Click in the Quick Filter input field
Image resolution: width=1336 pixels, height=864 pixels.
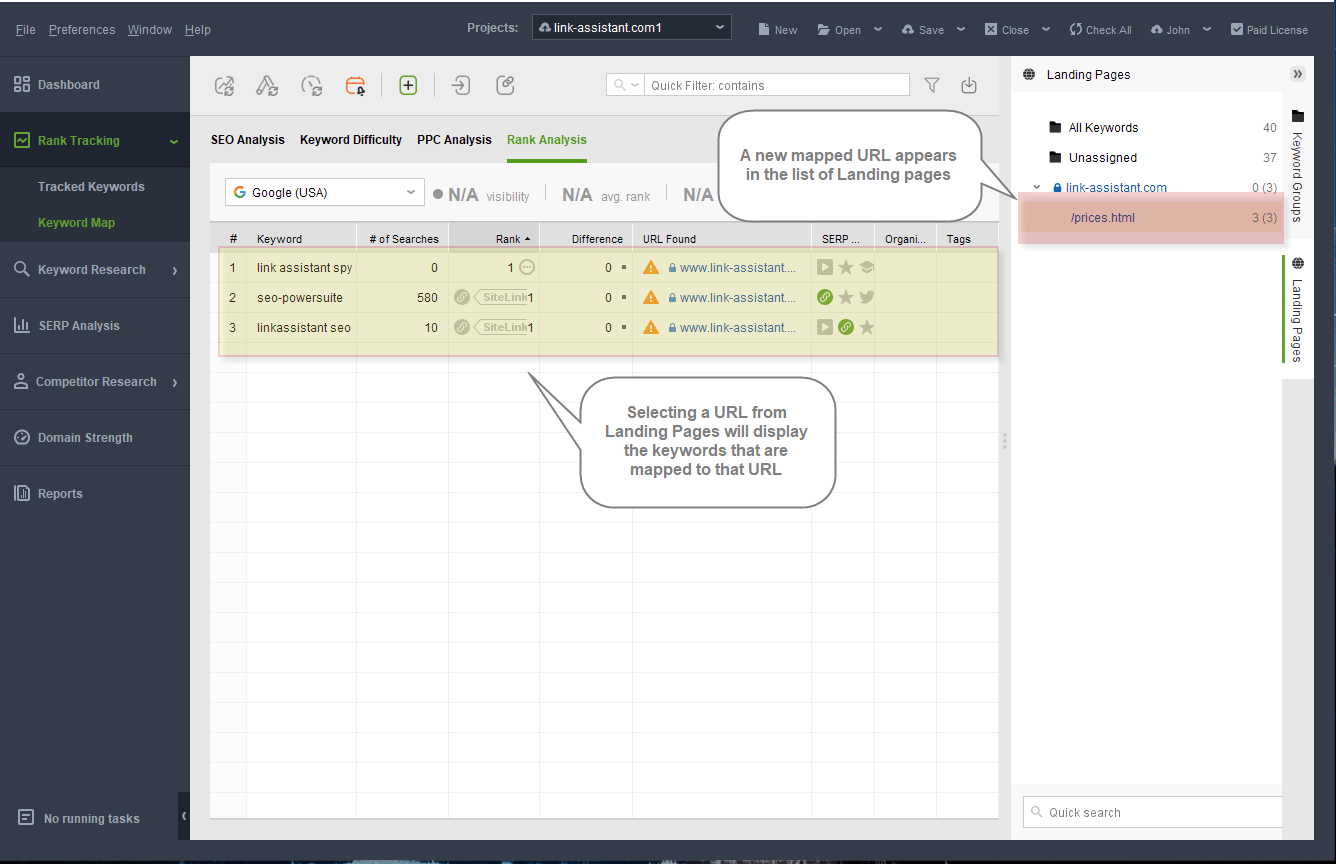(777, 86)
